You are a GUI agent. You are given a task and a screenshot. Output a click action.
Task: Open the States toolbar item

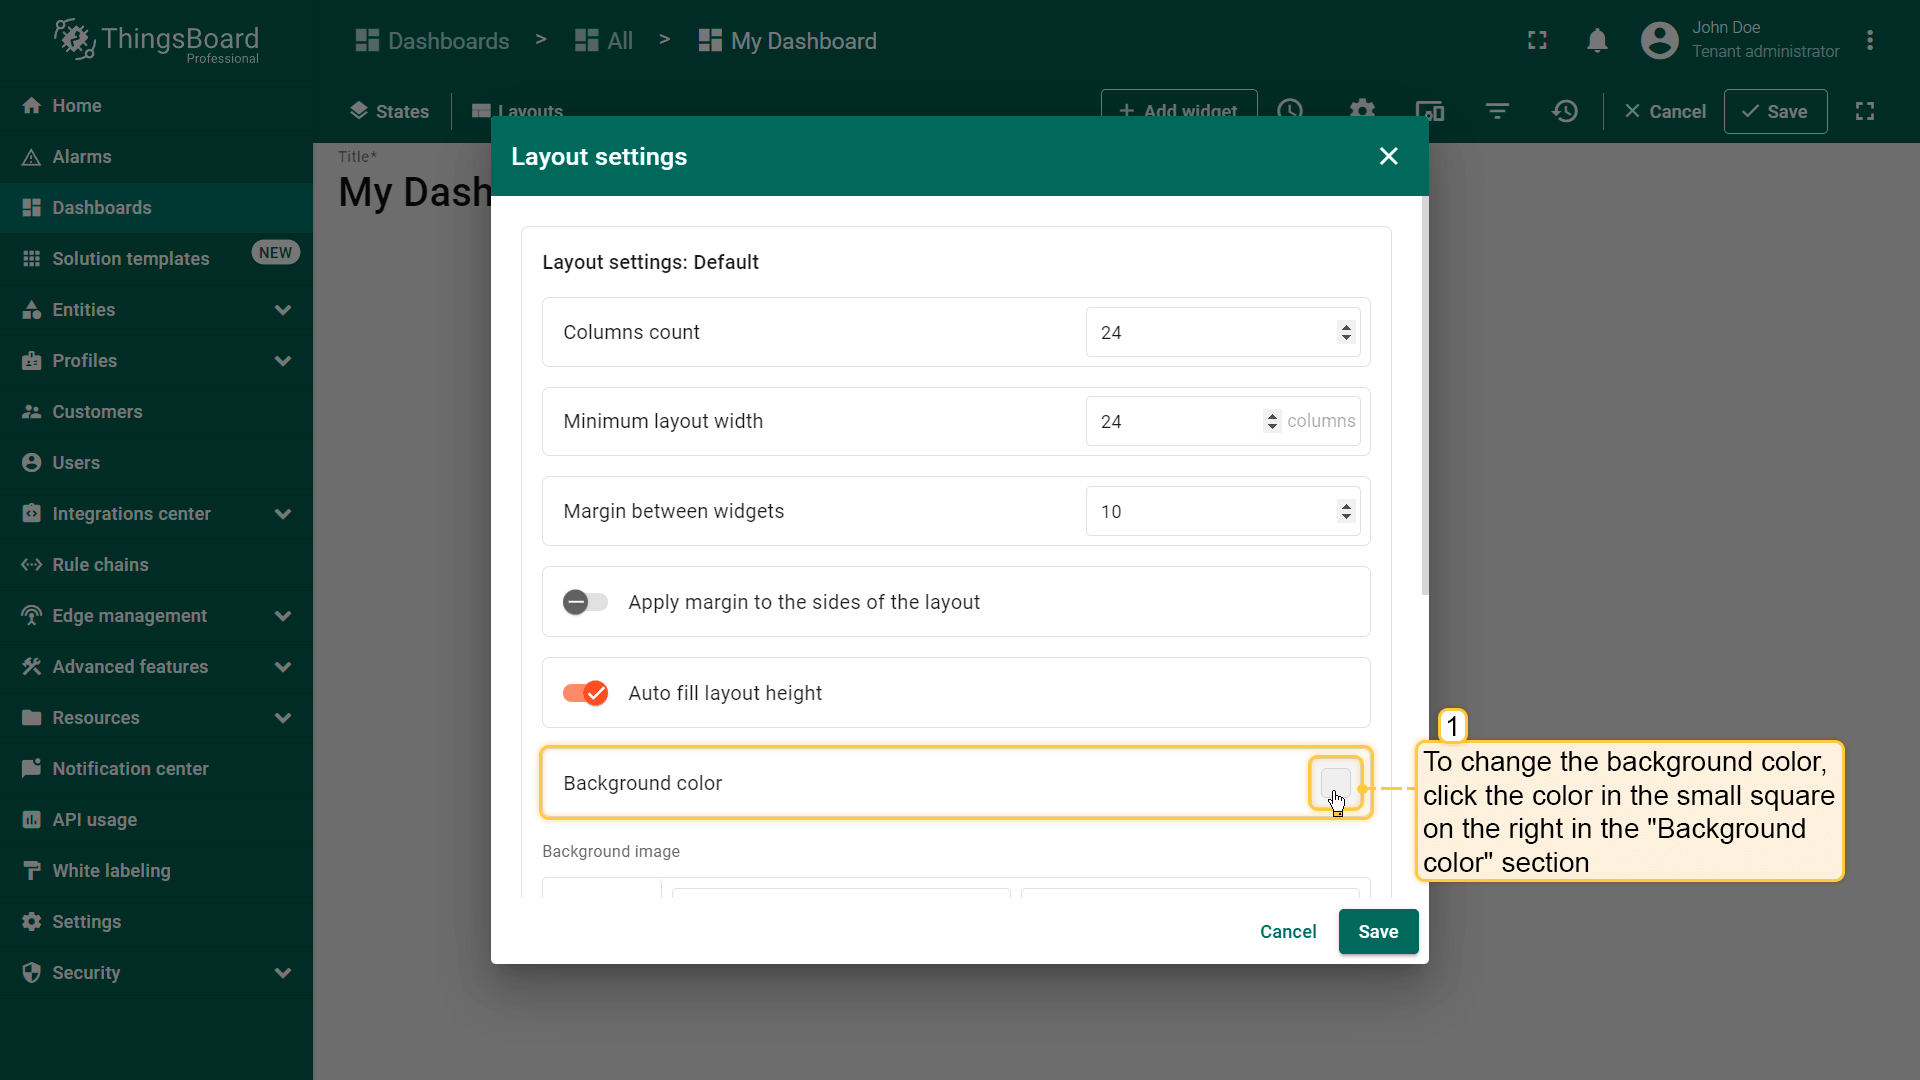click(389, 111)
